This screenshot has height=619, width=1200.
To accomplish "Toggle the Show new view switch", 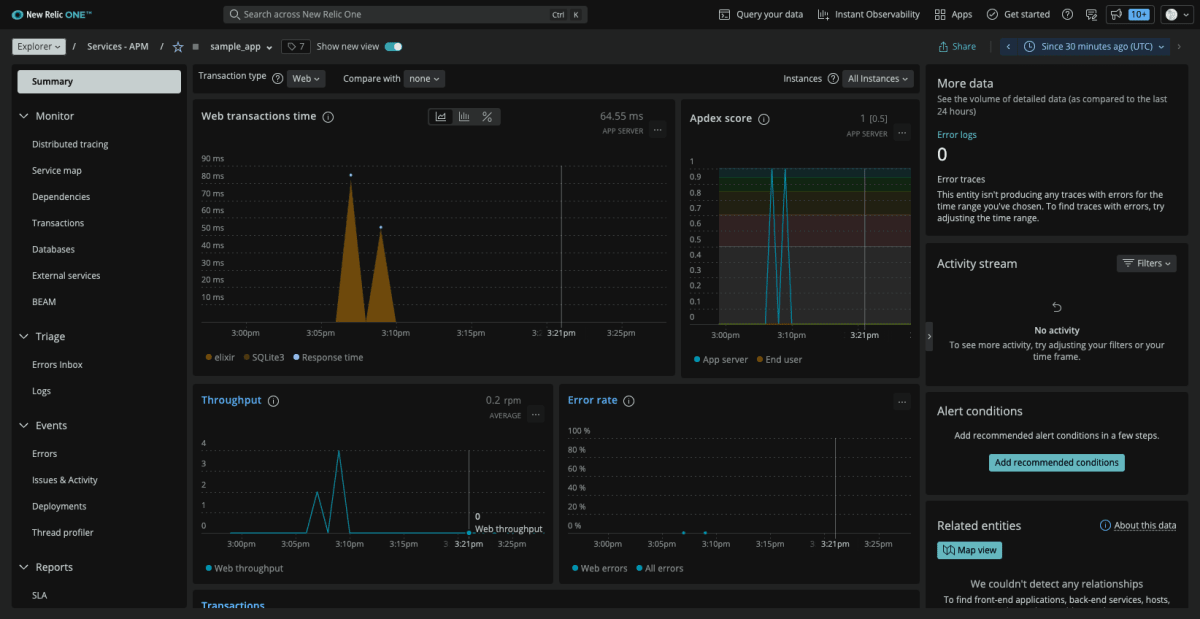I will click(x=393, y=47).
